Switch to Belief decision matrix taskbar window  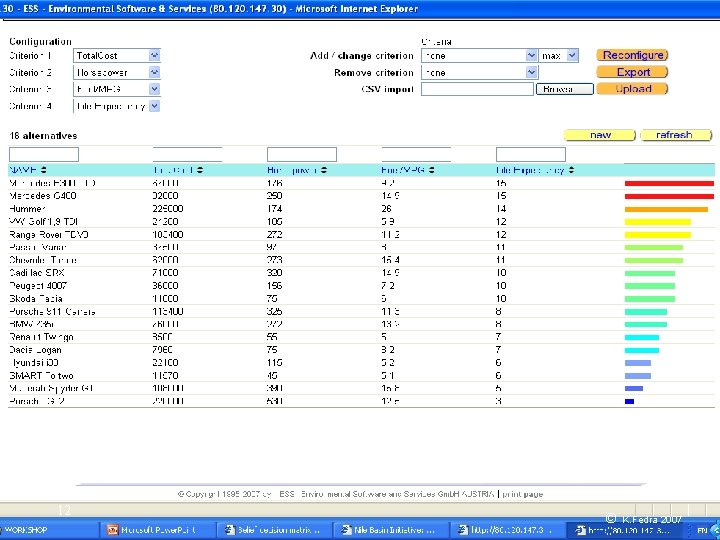[x=273, y=529]
